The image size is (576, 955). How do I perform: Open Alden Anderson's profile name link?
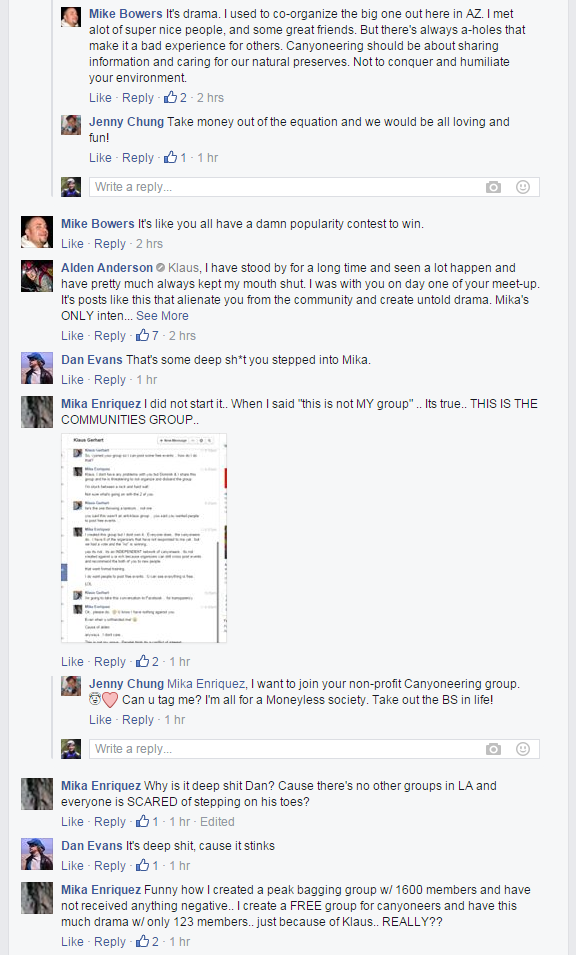(107, 267)
